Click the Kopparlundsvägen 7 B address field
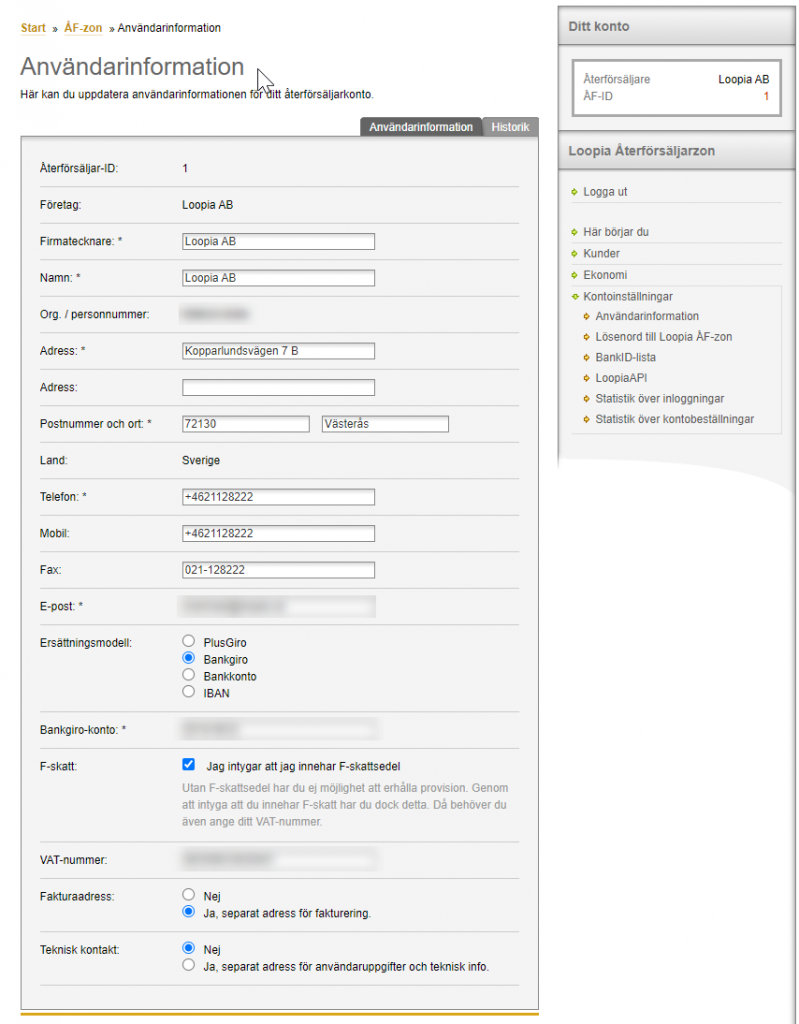799x1024 pixels. (278, 351)
